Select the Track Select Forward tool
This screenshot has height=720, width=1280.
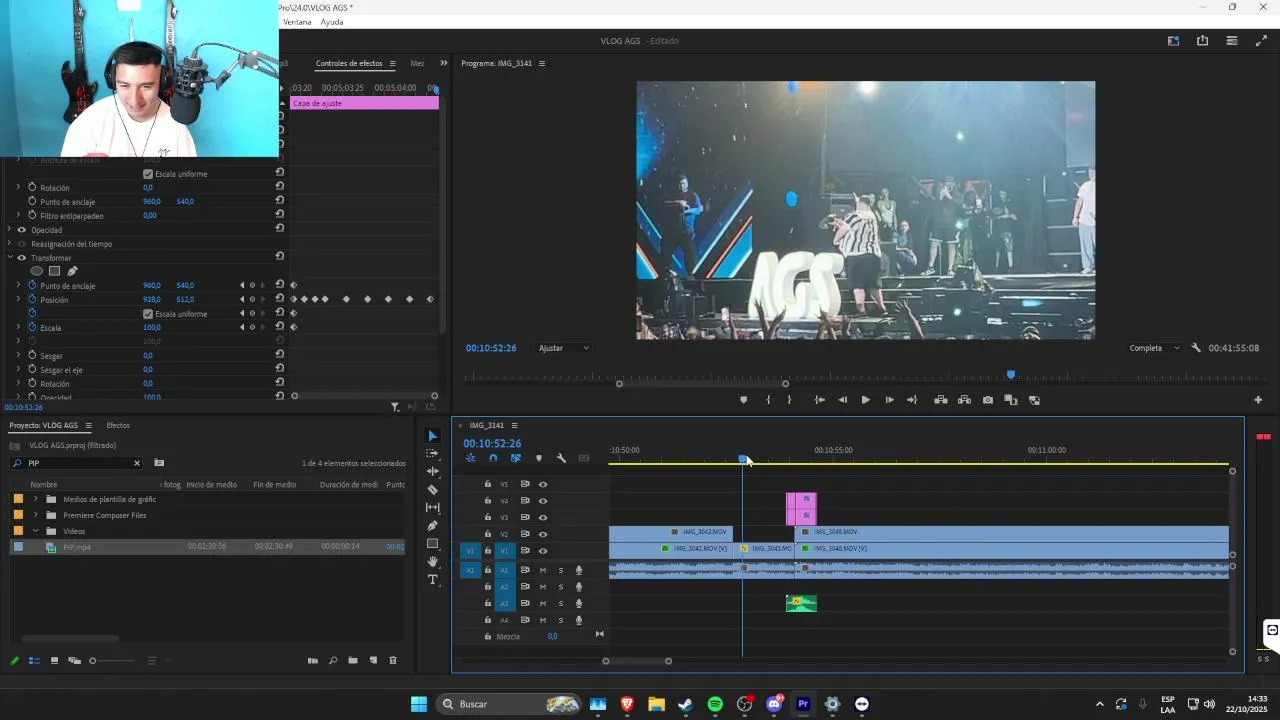click(432, 453)
